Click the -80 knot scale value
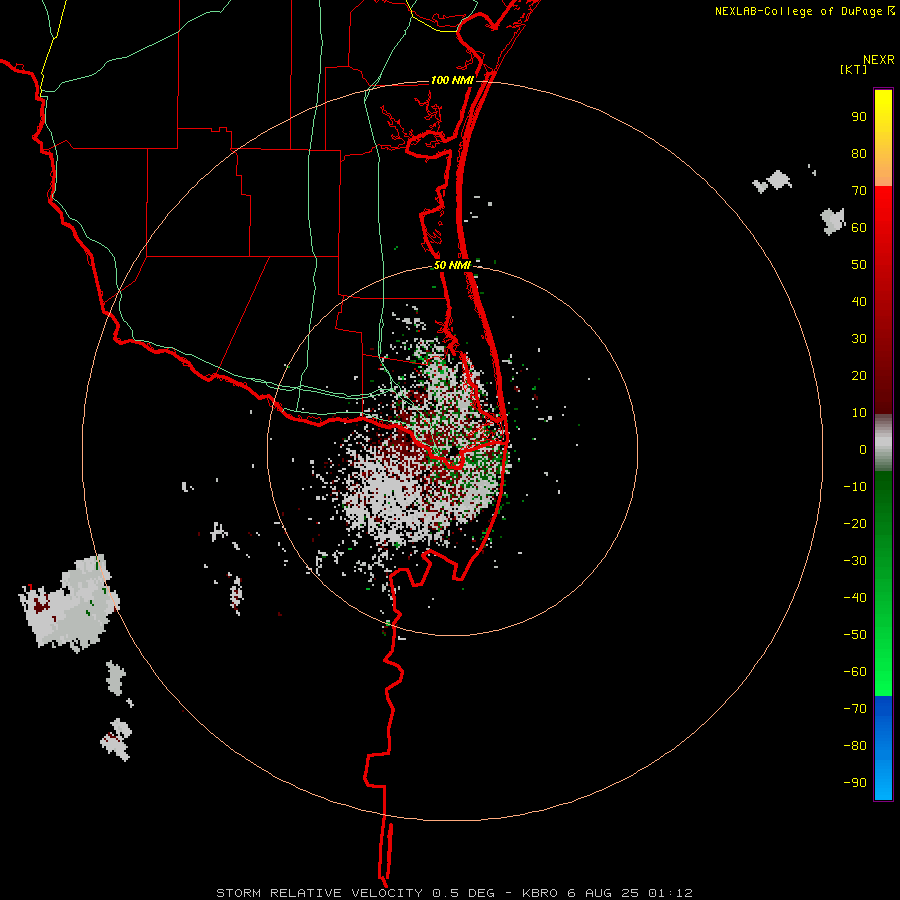 pos(855,746)
